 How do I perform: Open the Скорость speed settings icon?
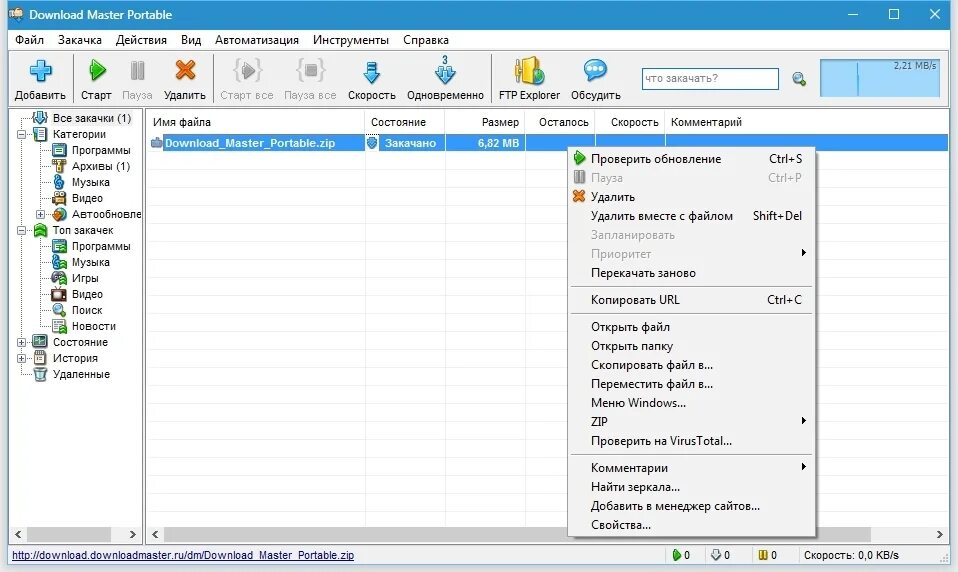coord(371,72)
